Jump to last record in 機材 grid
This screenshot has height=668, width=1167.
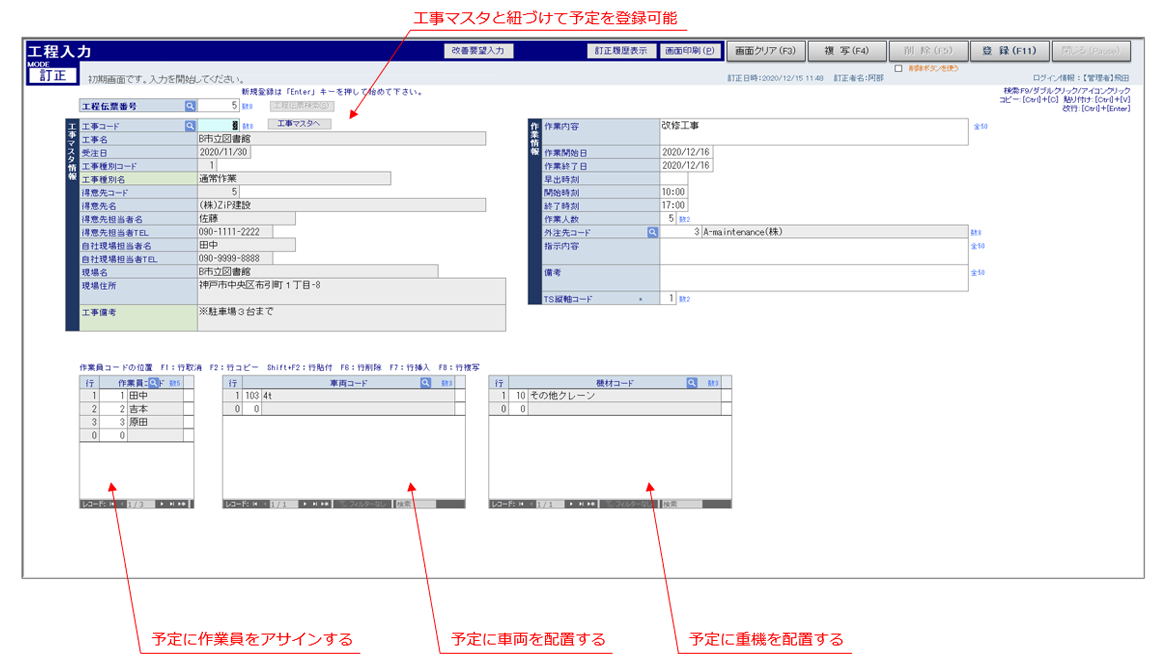click(582, 504)
